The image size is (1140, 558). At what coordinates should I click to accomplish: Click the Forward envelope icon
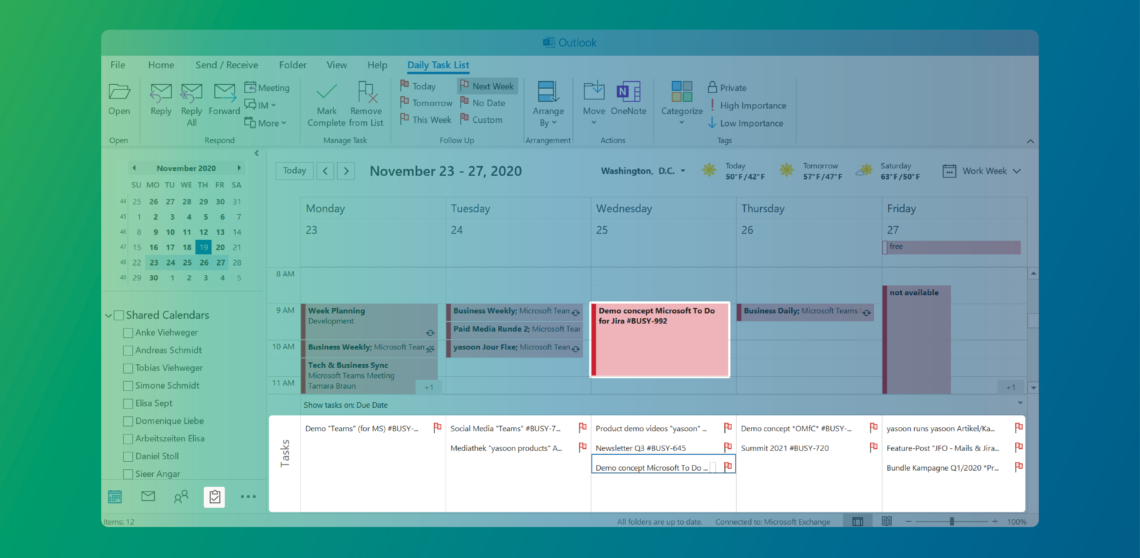225,92
